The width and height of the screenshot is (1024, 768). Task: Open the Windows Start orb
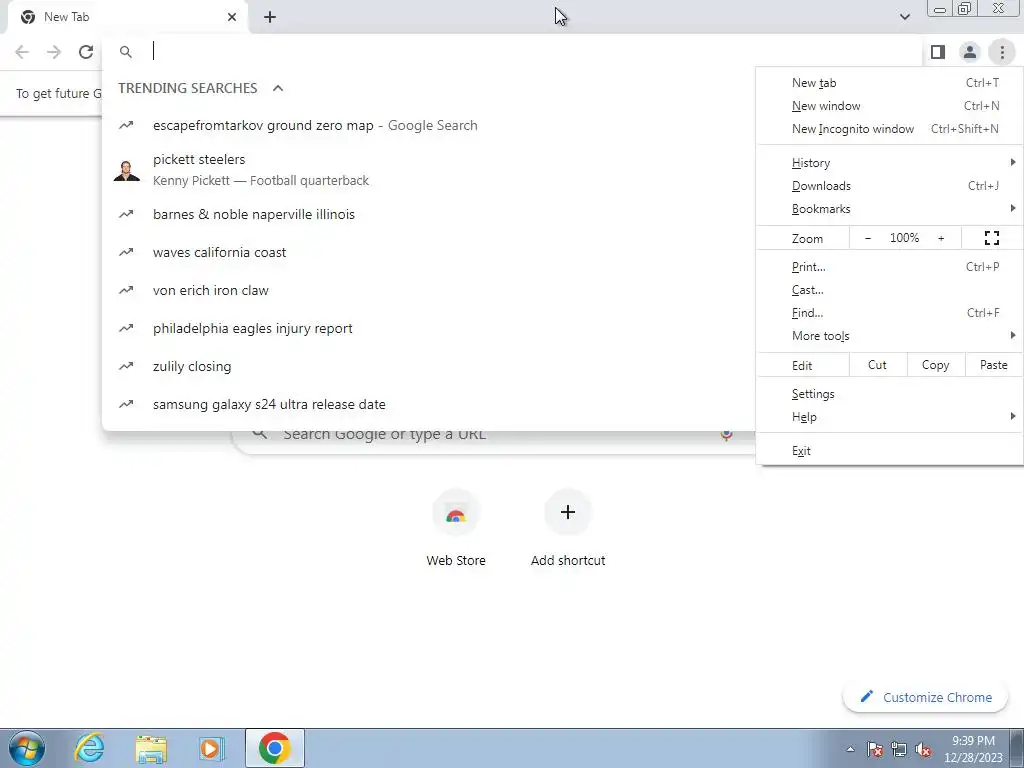click(x=27, y=748)
